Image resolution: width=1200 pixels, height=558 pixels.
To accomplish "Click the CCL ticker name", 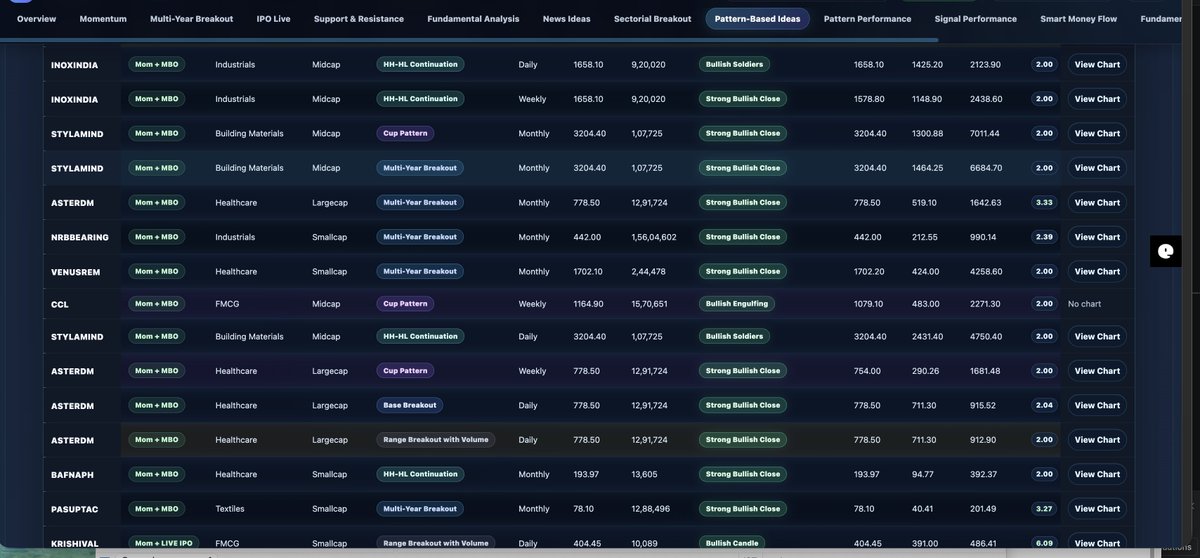I will (x=60, y=303).
